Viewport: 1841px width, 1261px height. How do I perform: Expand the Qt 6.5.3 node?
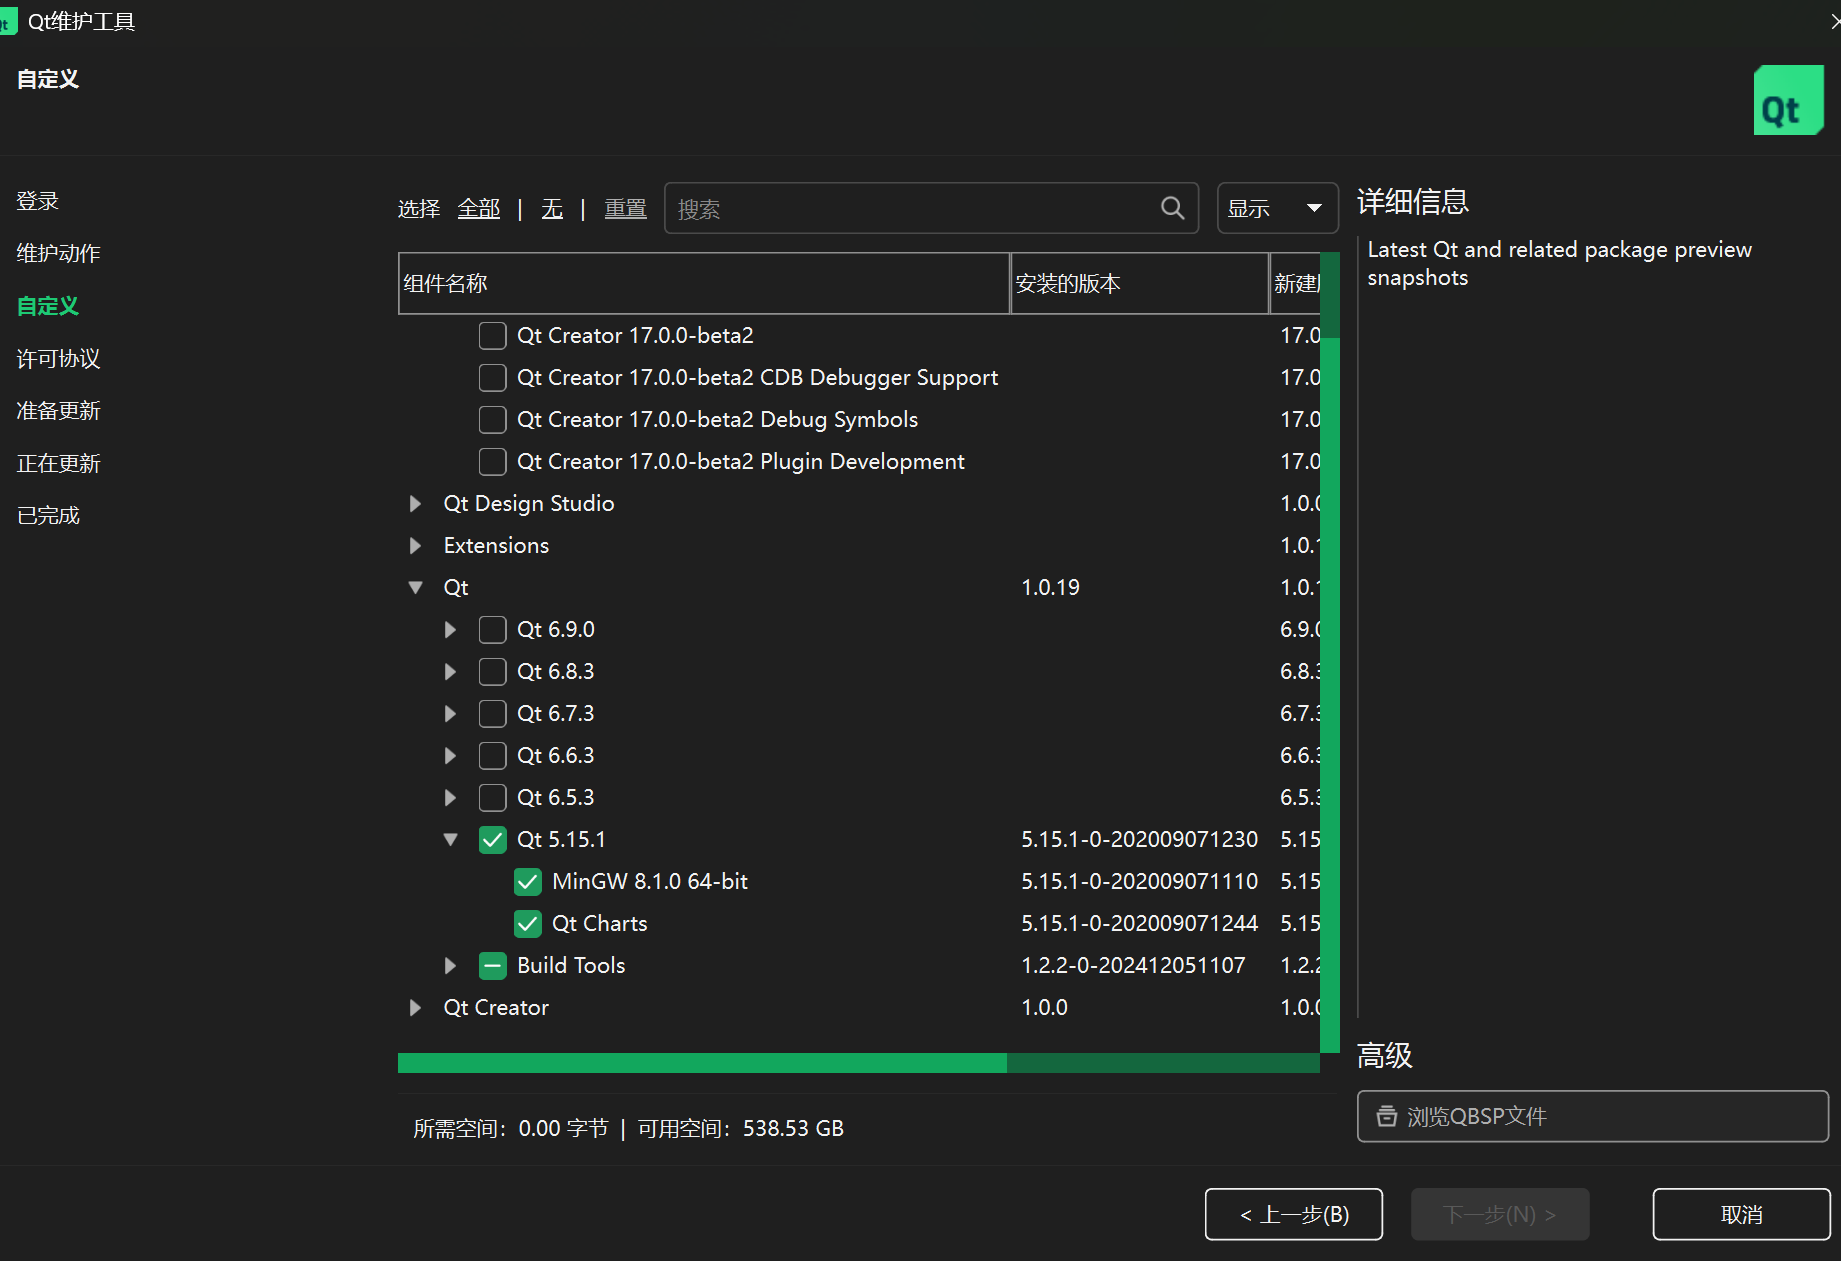(450, 798)
